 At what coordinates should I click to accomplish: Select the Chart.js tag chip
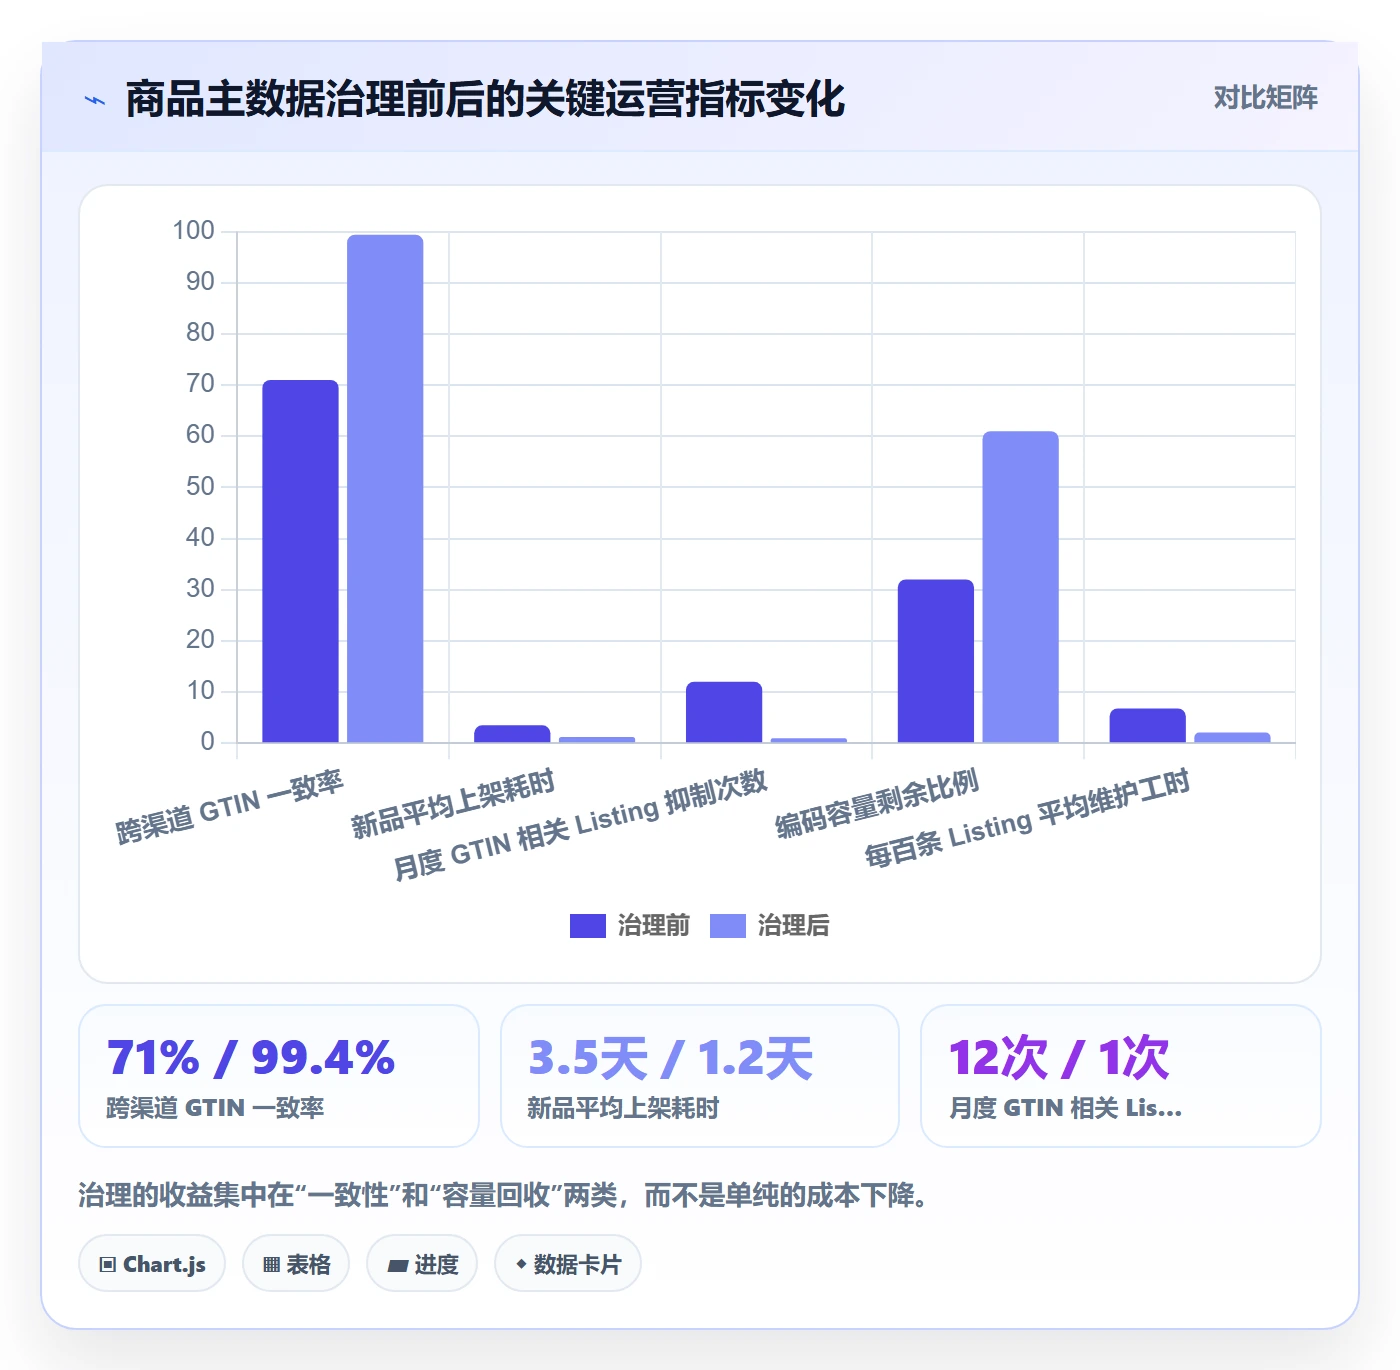click(x=152, y=1264)
